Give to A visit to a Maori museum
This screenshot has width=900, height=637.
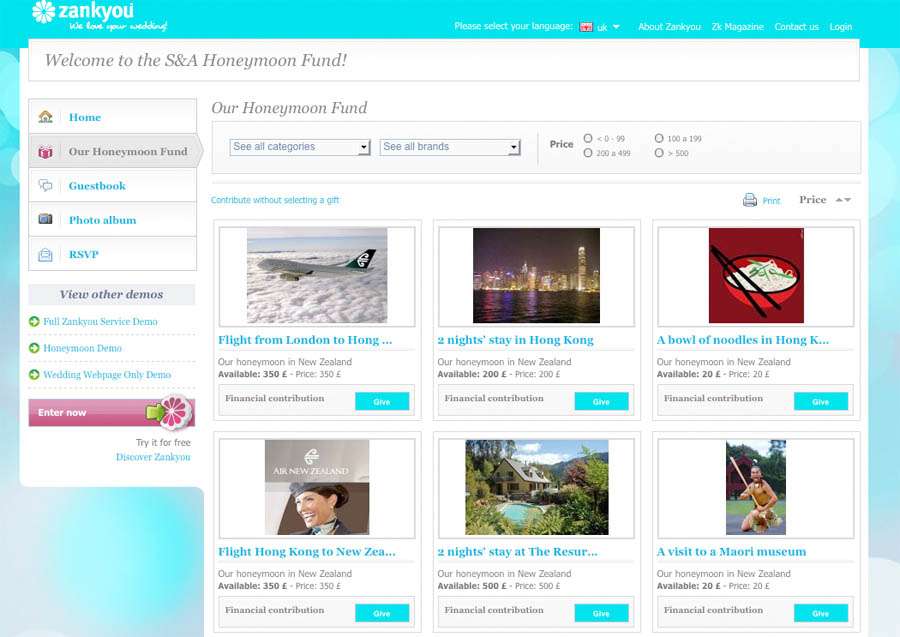(x=821, y=613)
